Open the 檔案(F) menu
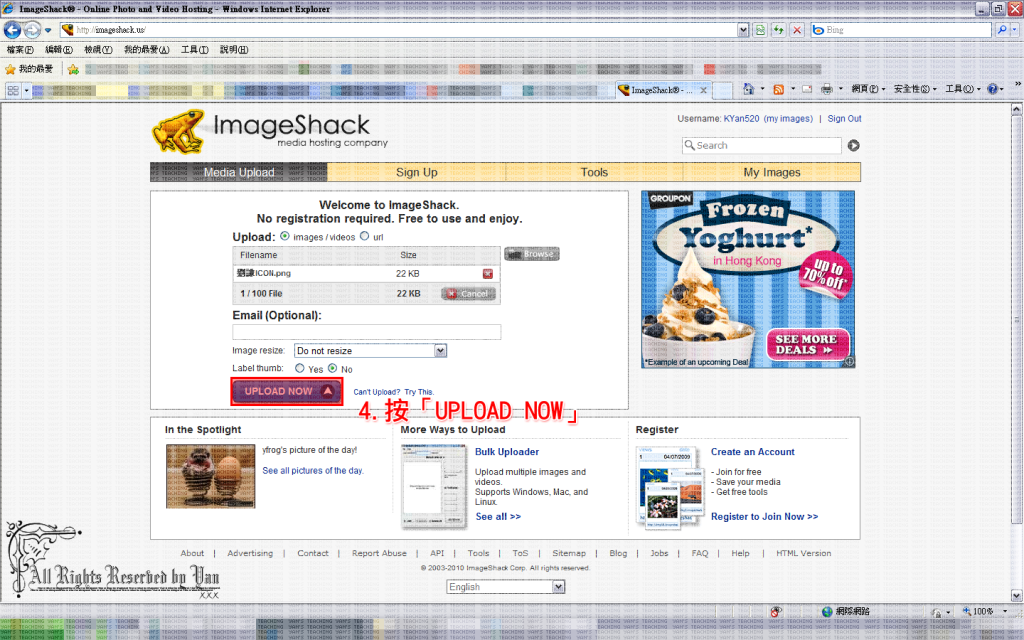The width and height of the screenshot is (1024, 640). click(20, 50)
